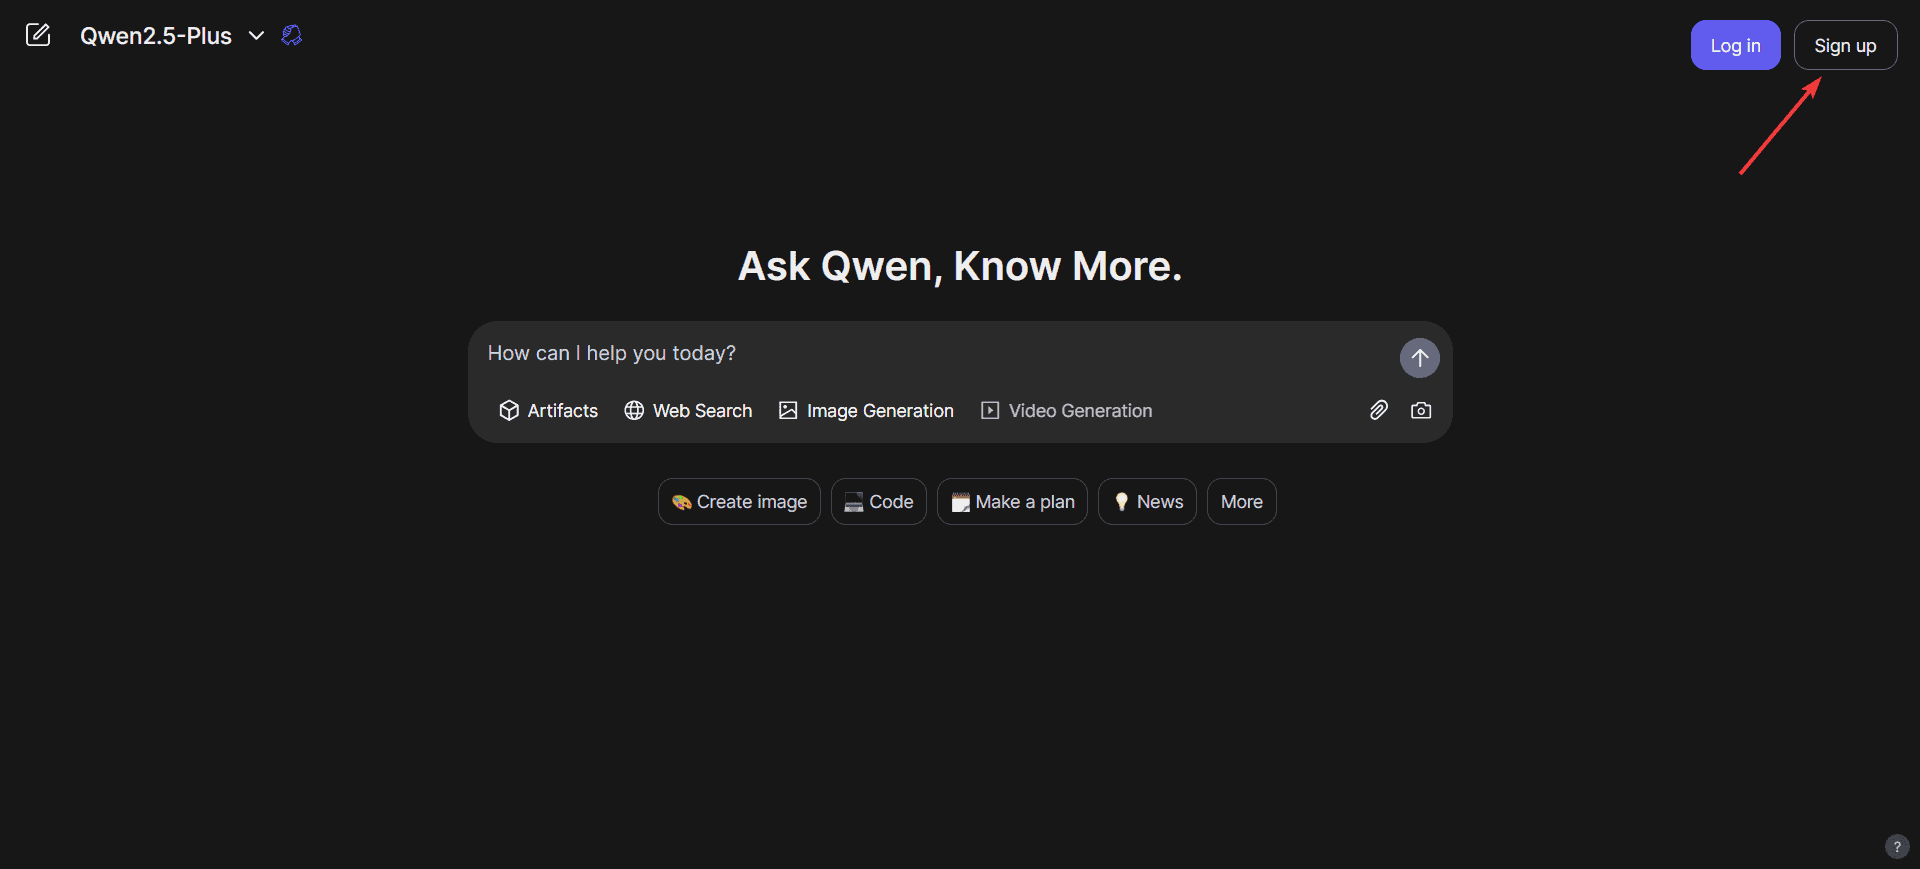Toggle Image Generation mode
The height and width of the screenshot is (869, 1920).
click(866, 411)
